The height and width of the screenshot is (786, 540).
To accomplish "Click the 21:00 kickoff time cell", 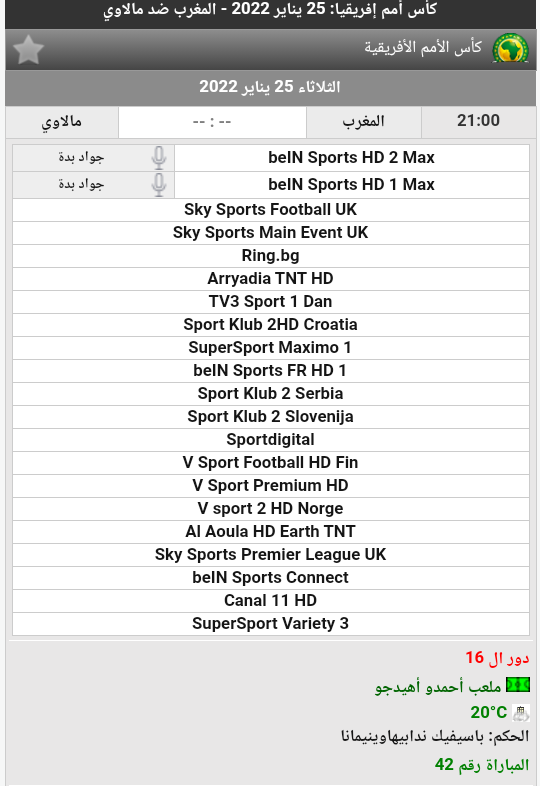I will (478, 121).
